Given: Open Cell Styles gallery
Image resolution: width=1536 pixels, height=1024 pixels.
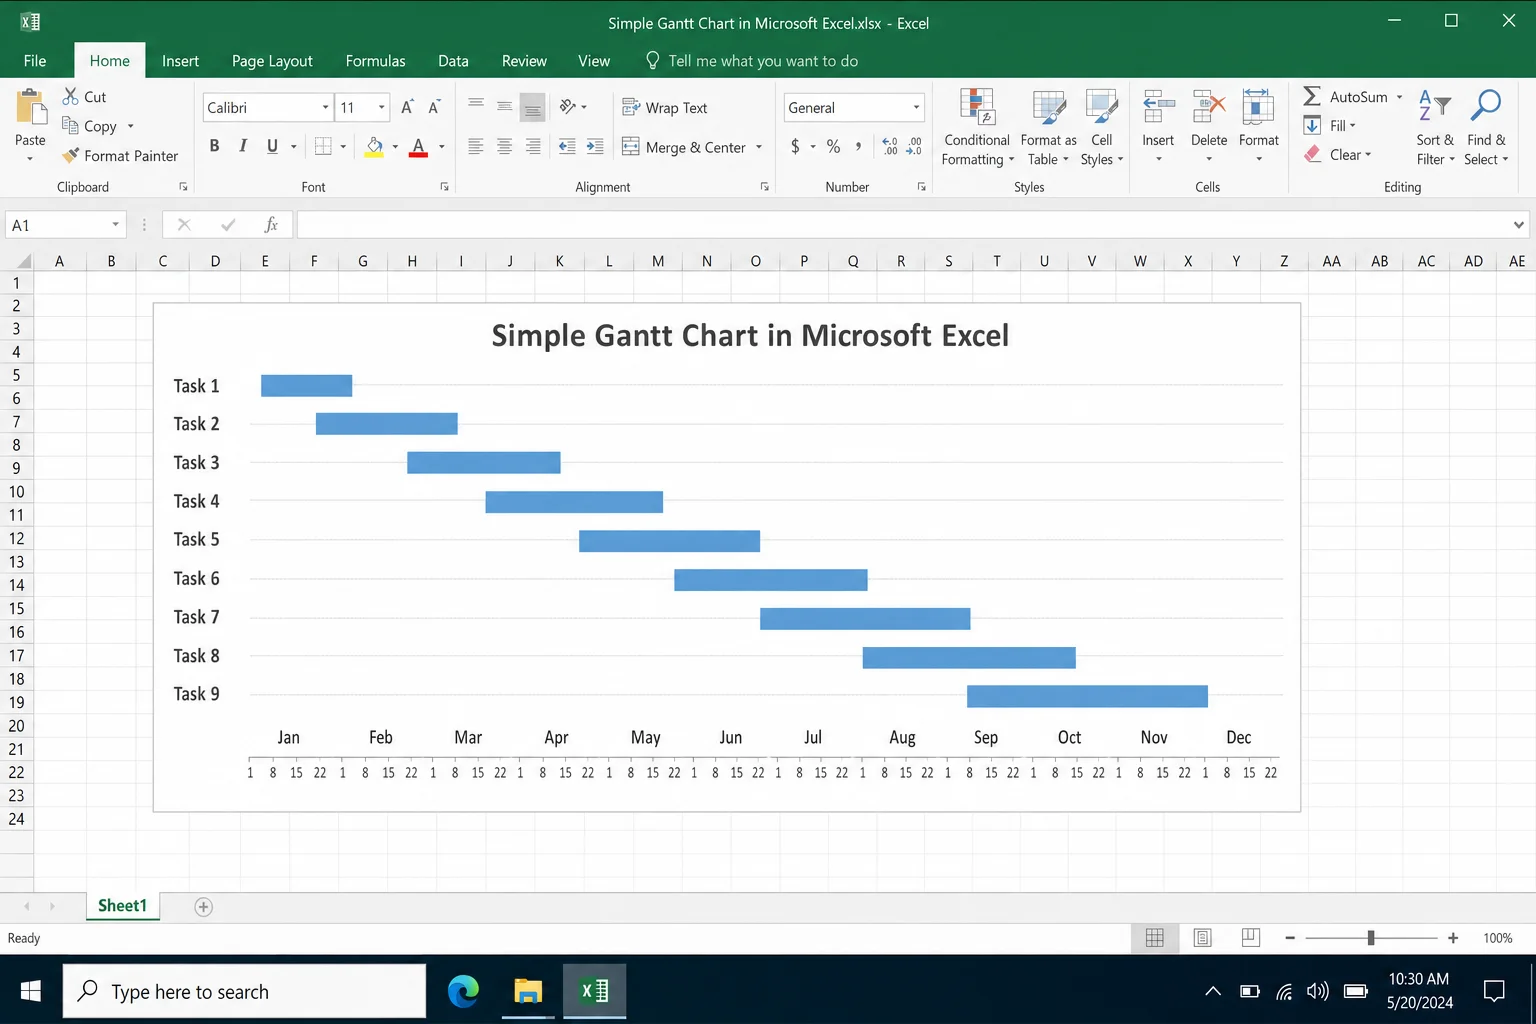Looking at the screenshot, I should (1102, 128).
